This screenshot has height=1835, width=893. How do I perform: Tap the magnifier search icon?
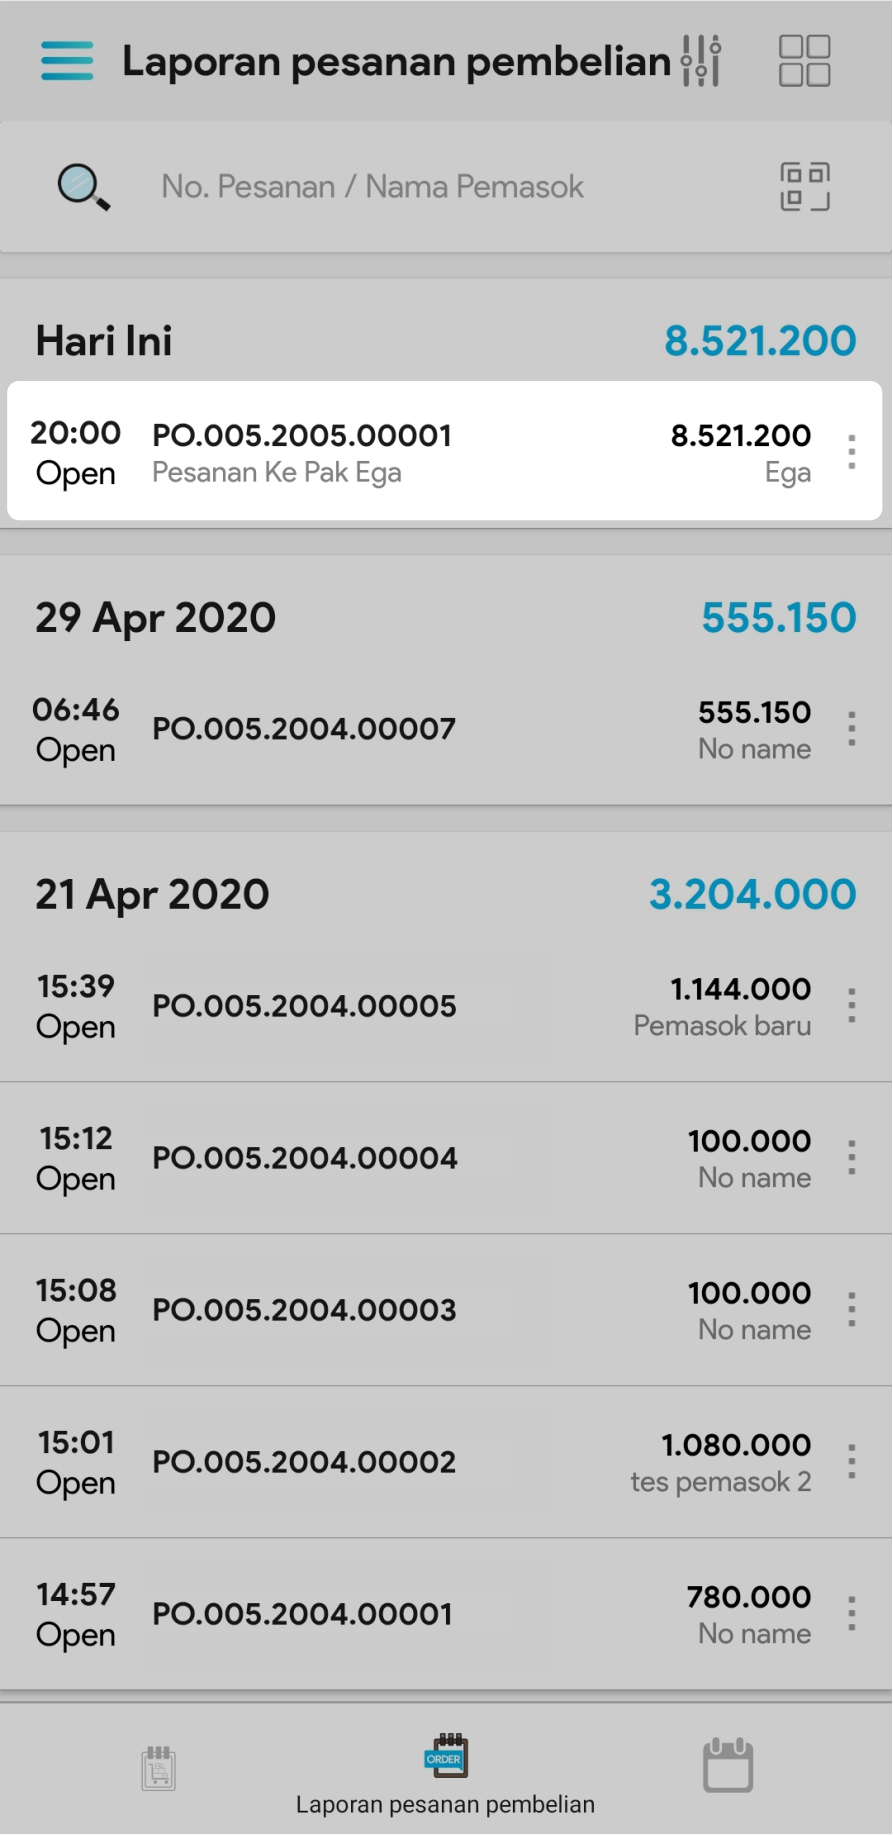coord(83,187)
